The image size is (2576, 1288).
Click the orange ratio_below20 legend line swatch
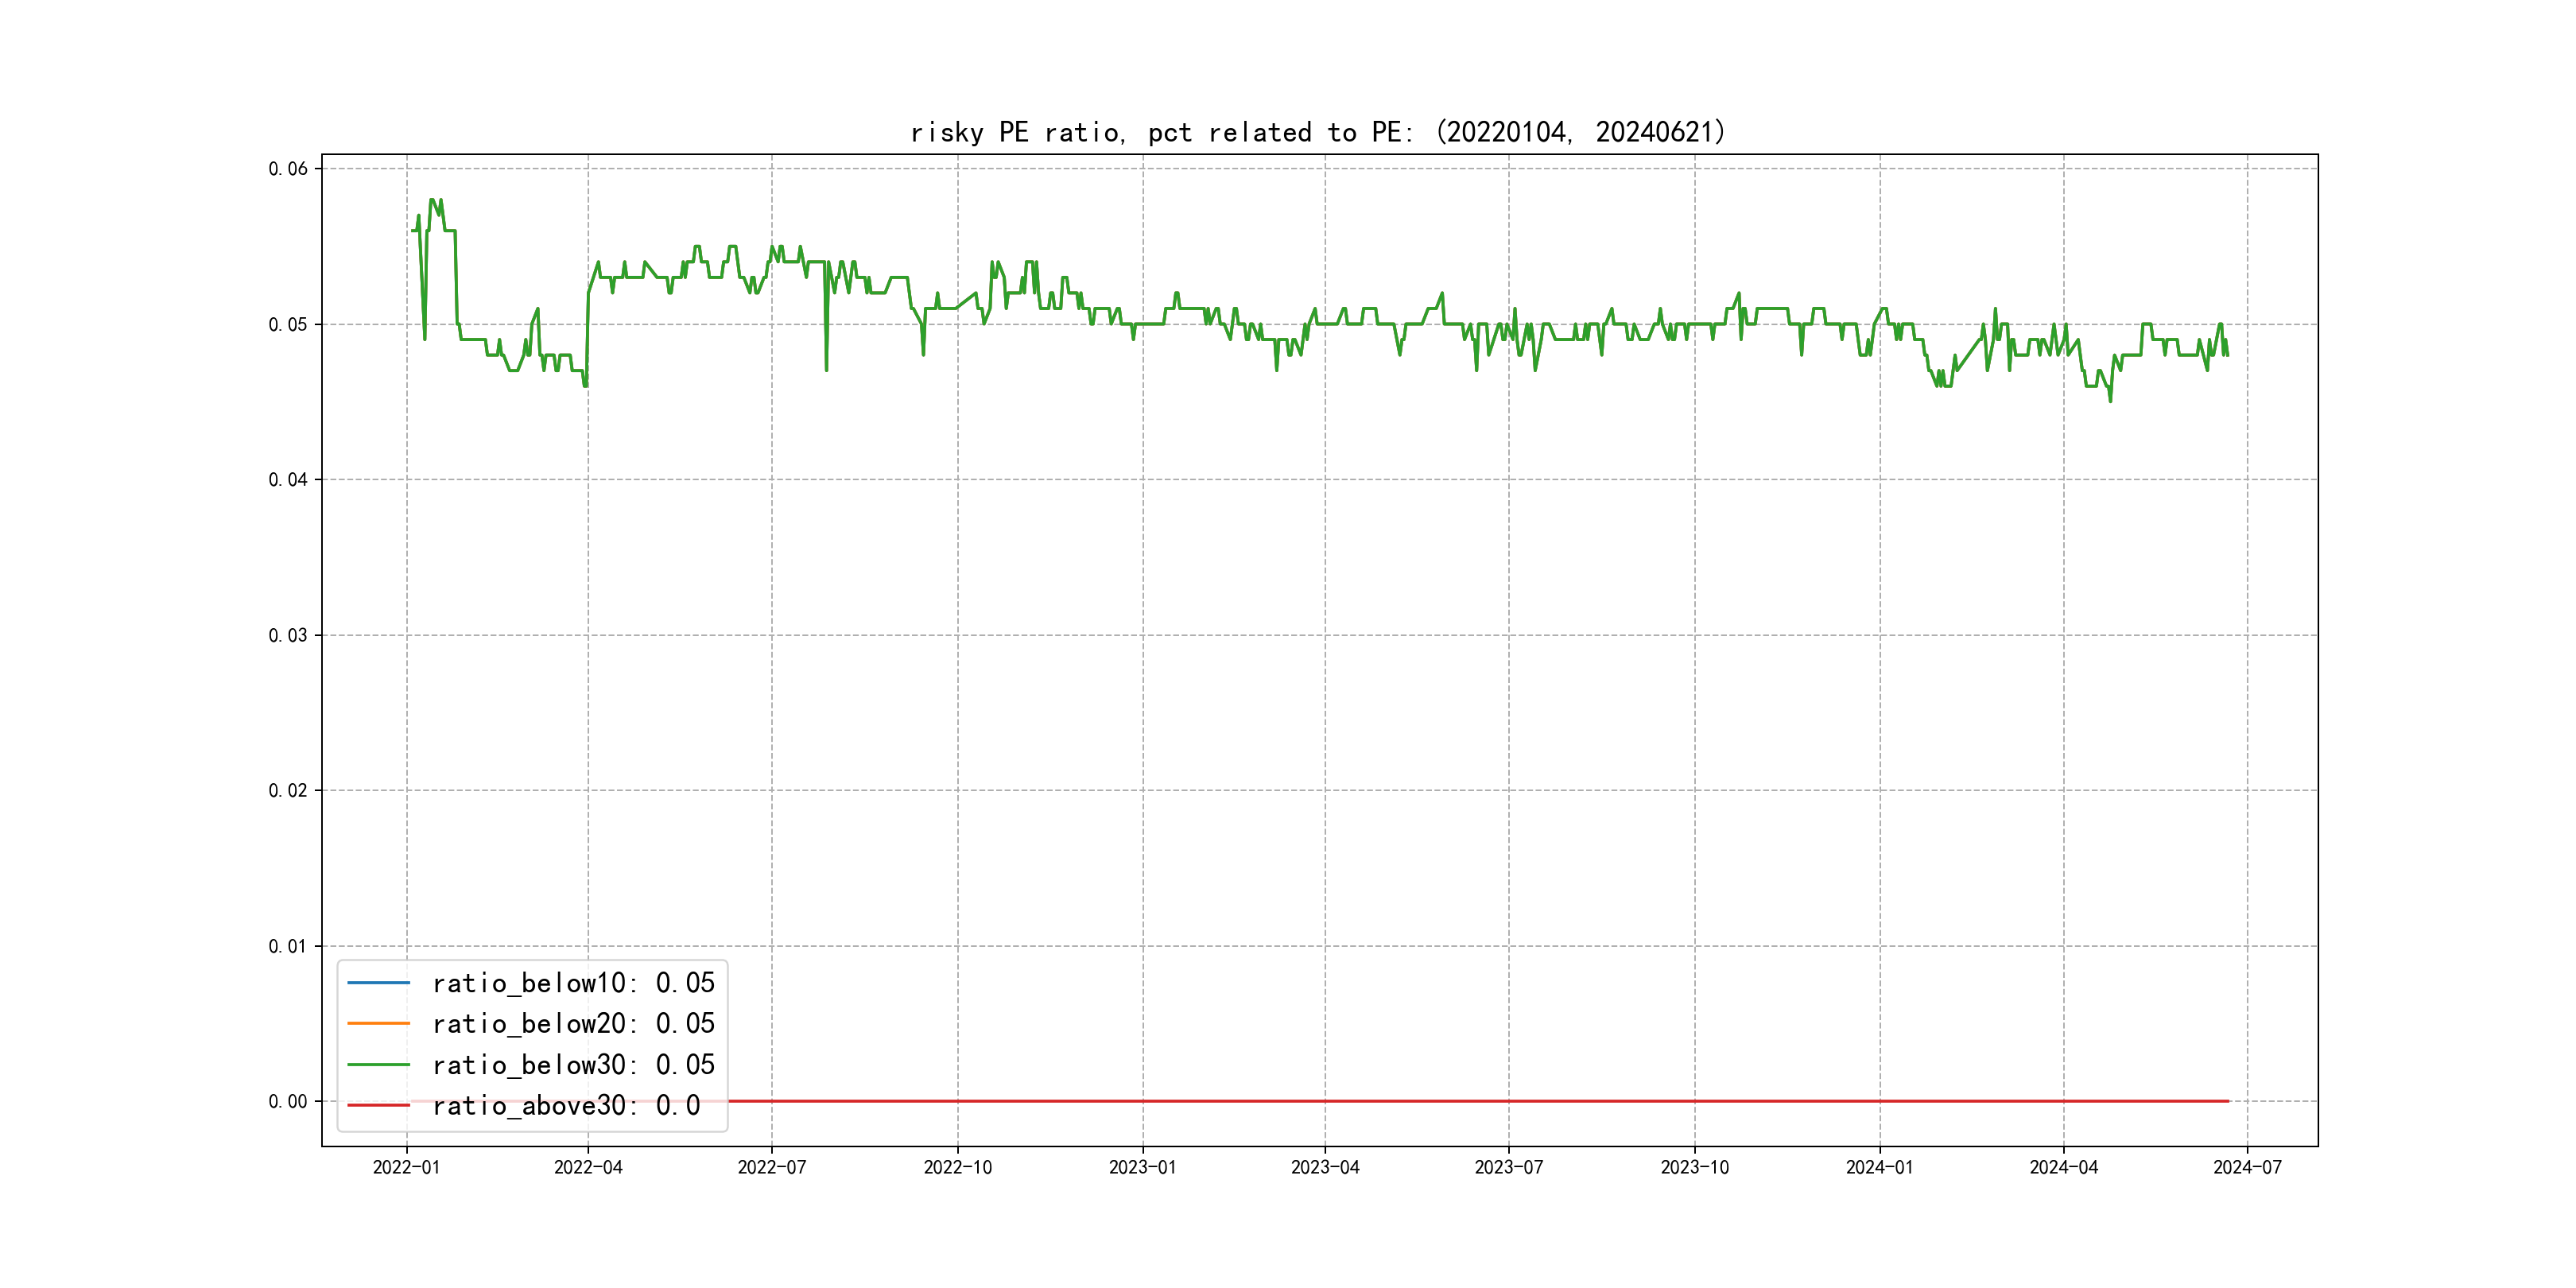click(378, 1024)
